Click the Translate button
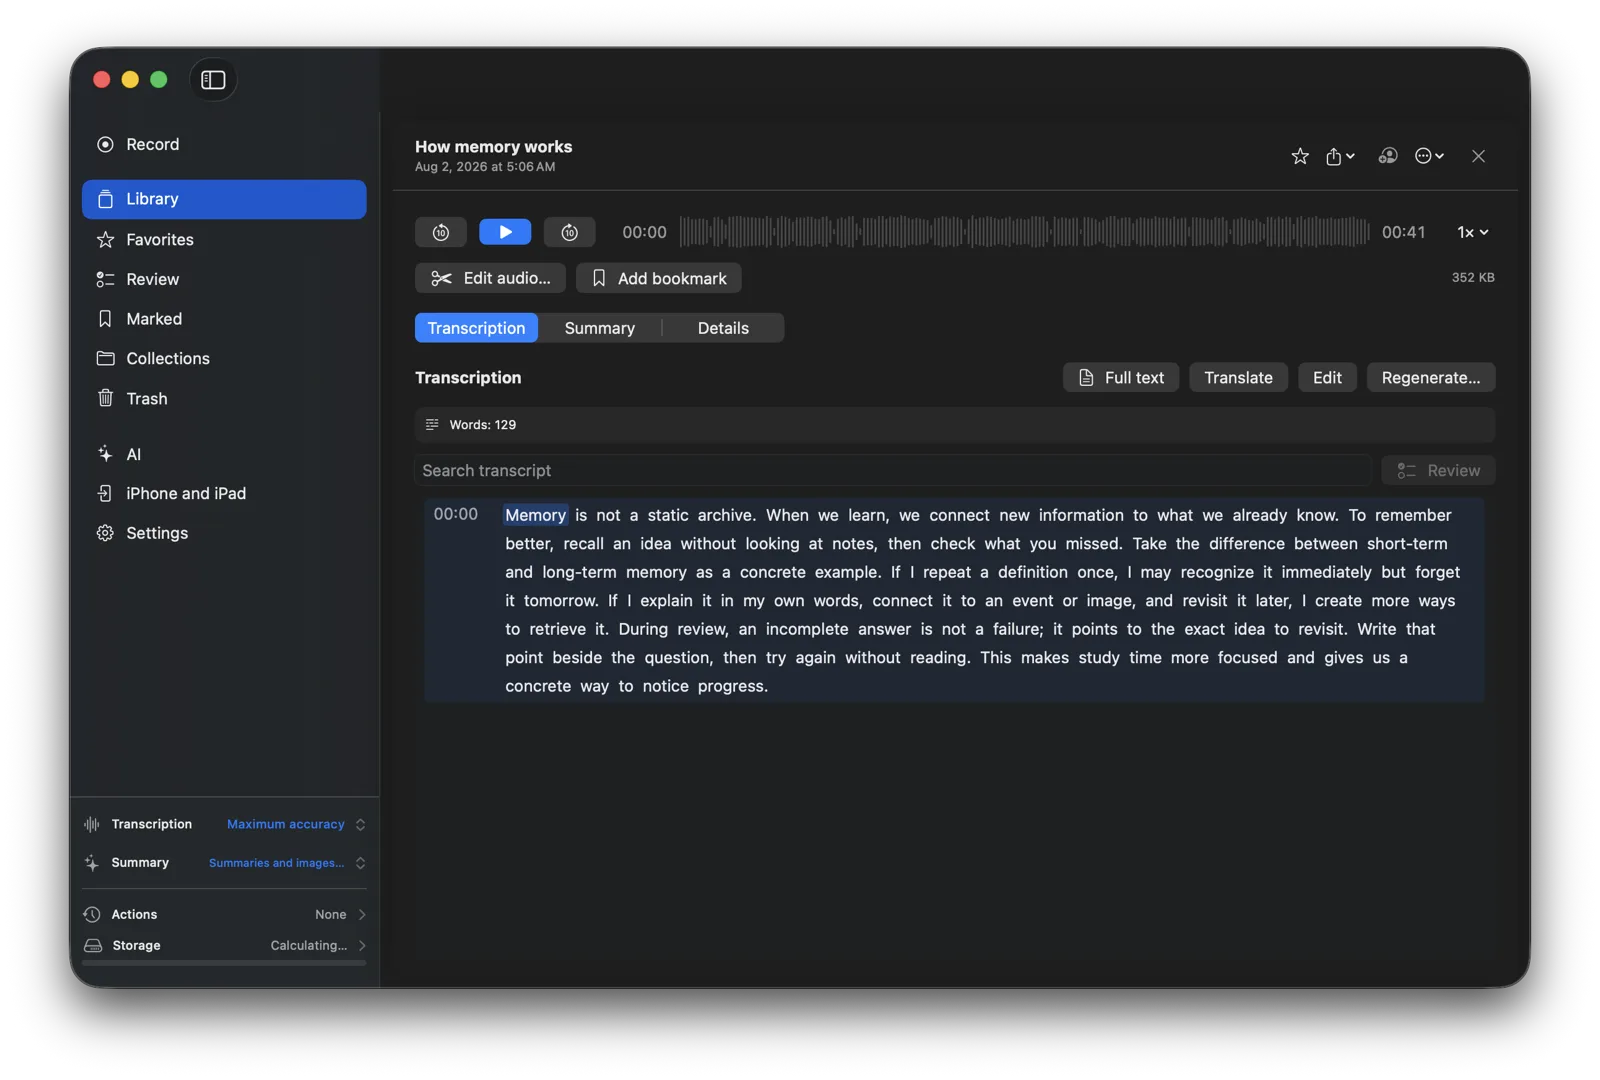 pos(1238,377)
